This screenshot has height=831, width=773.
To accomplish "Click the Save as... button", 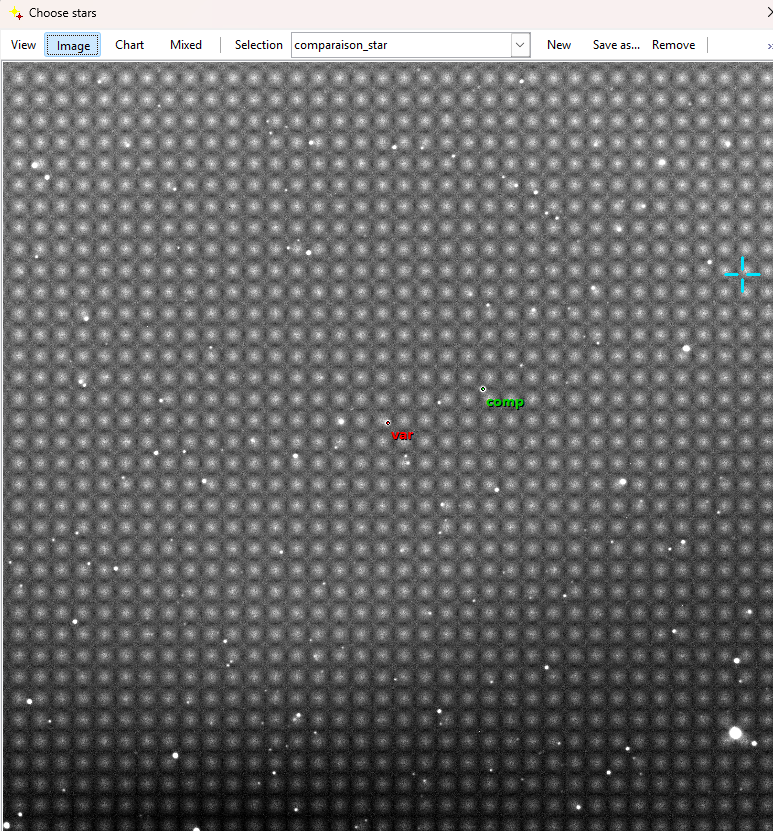I will [616, 45].
